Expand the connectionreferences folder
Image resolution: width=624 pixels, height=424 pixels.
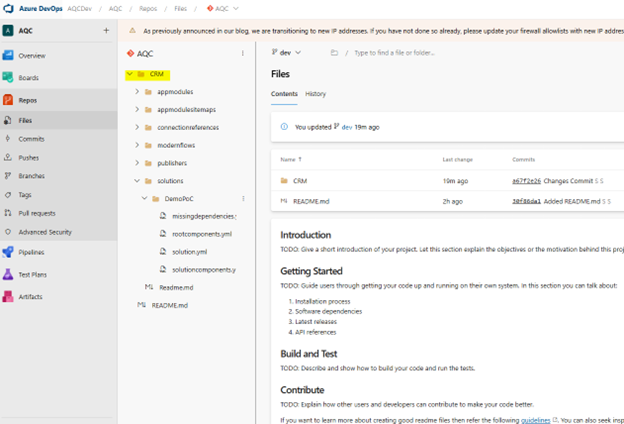pos(137,127)
